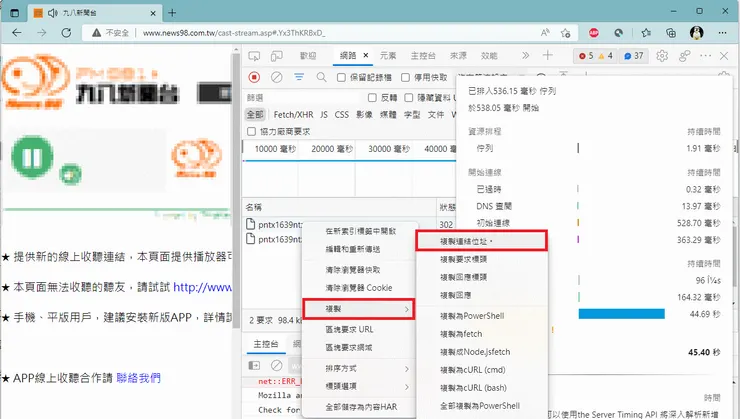Choose 複製為fetch in the submenu

click(482, 334)
